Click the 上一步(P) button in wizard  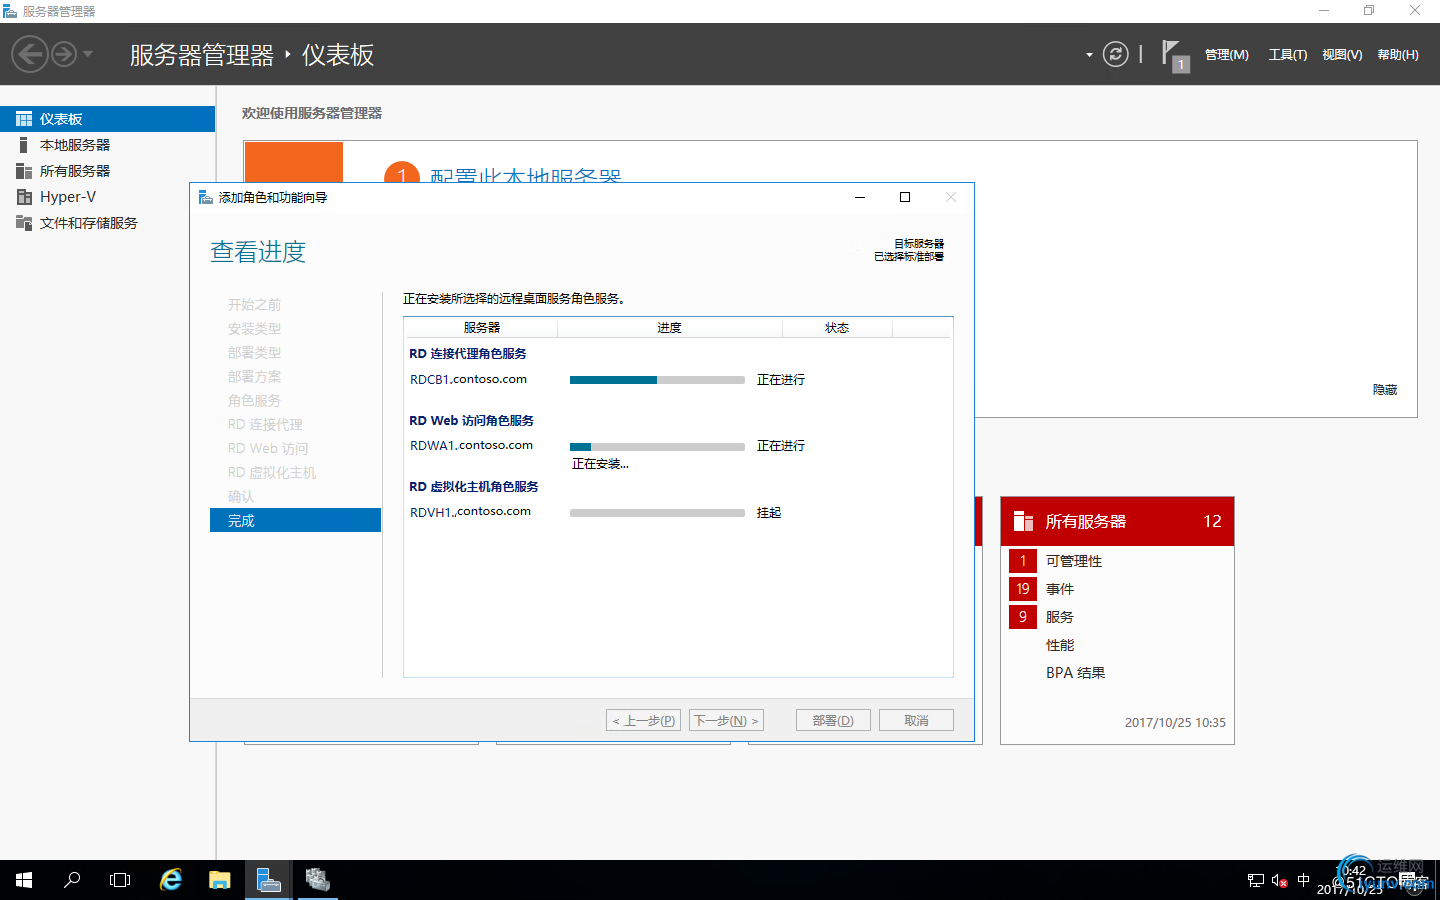click(644, 720)
